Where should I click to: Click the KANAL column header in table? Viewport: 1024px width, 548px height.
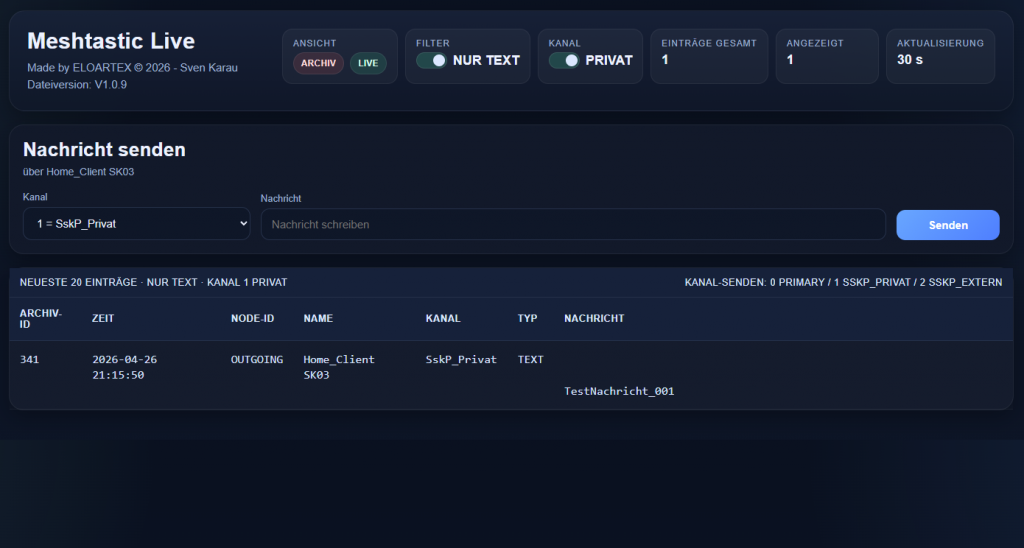443,318
